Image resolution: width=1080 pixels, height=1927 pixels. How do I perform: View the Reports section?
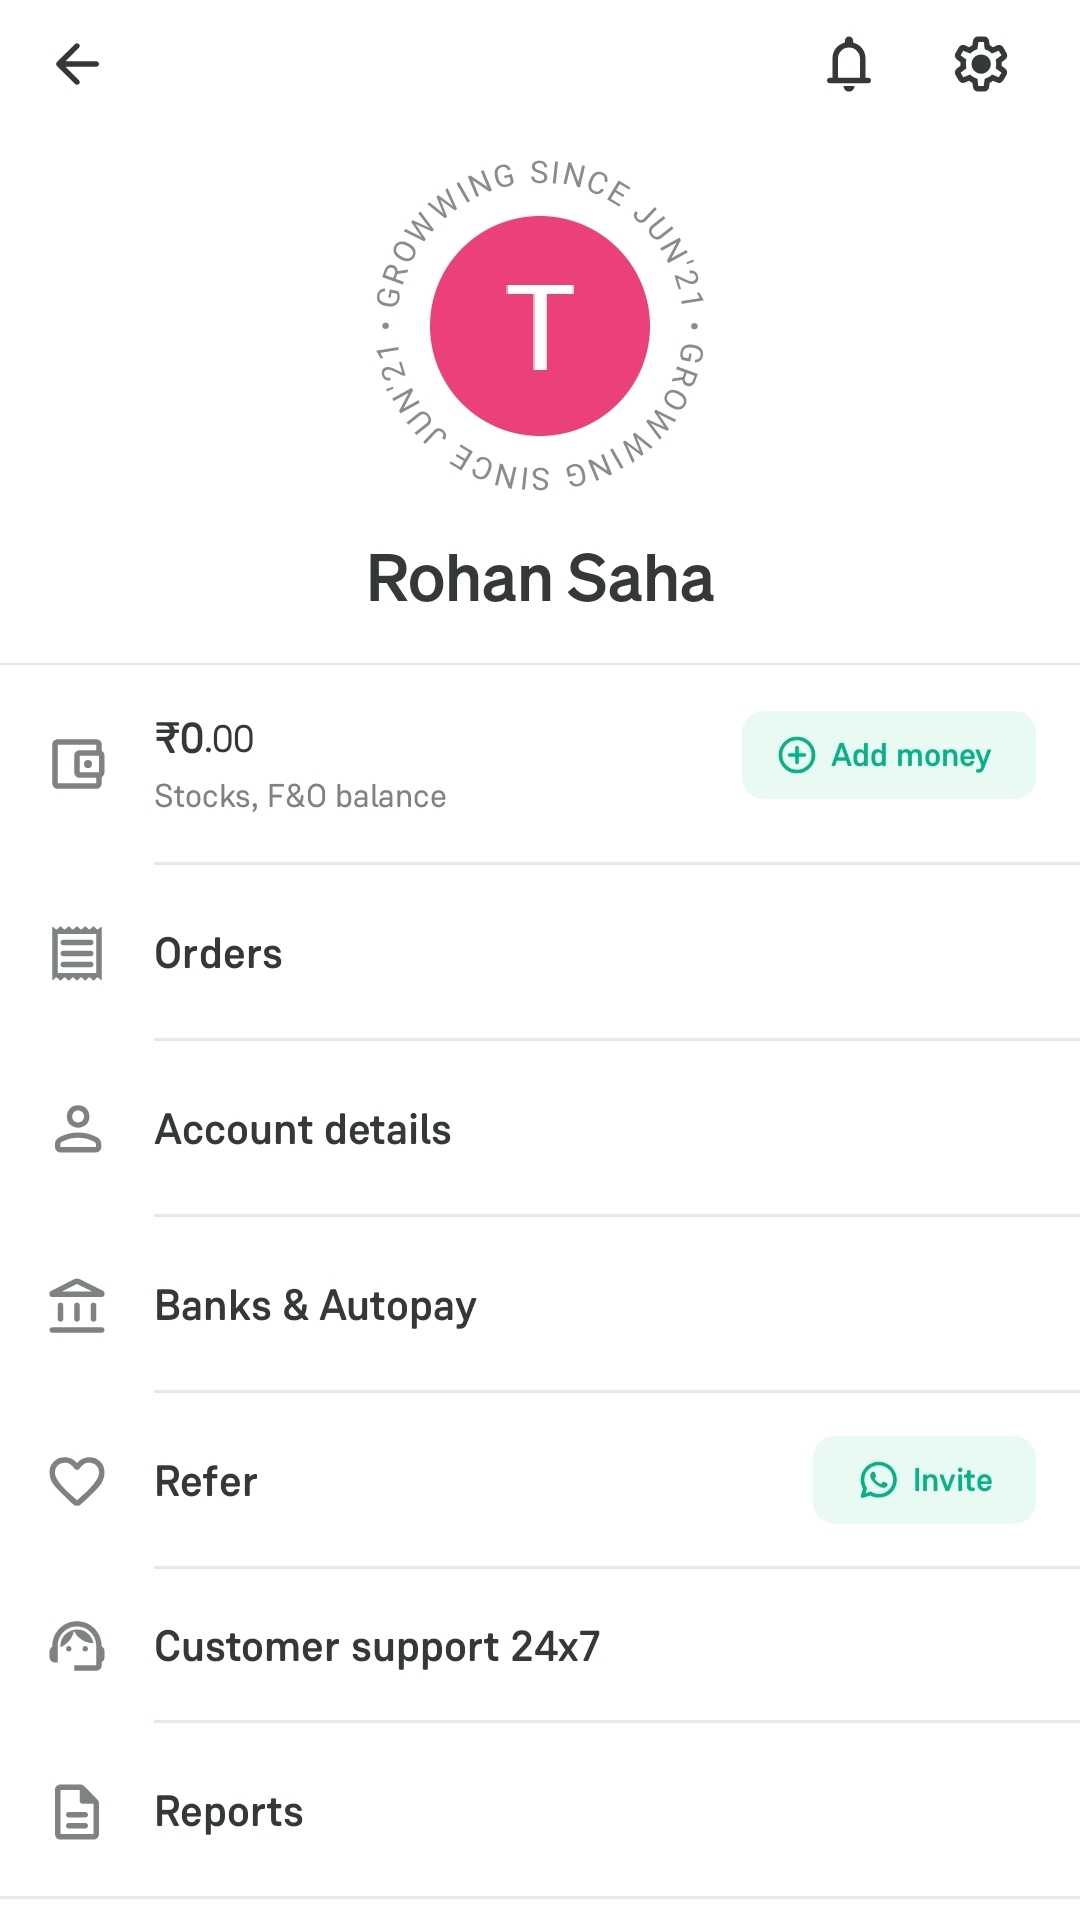click(x=229, y=1812)
